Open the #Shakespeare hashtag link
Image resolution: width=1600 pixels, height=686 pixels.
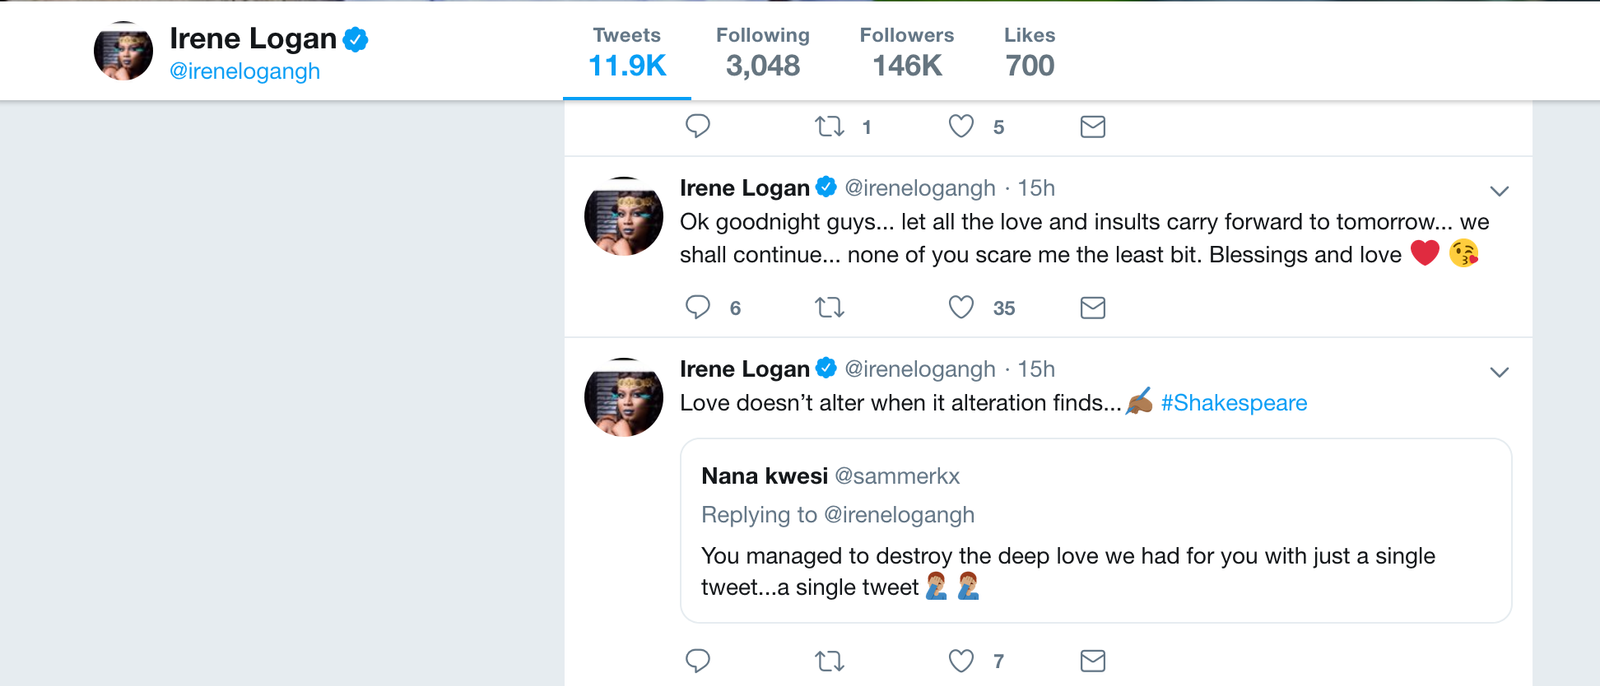(x=1234, y=403)
